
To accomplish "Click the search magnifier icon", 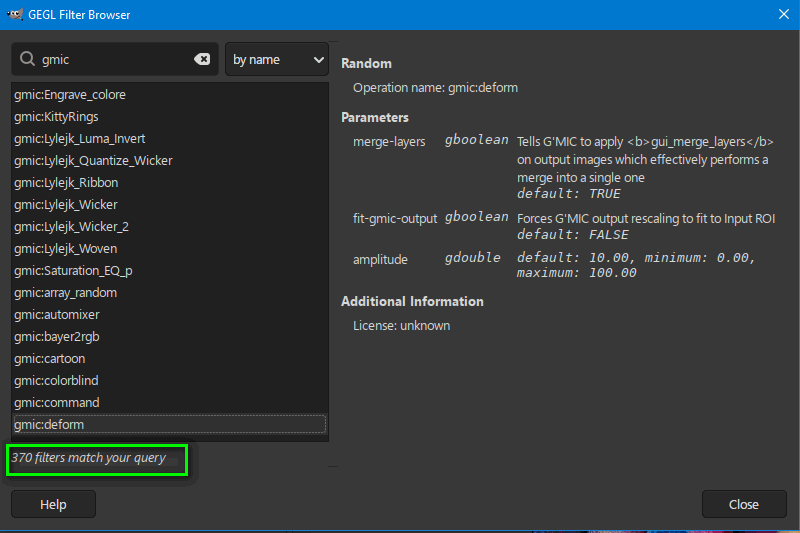I will (27, 59).
